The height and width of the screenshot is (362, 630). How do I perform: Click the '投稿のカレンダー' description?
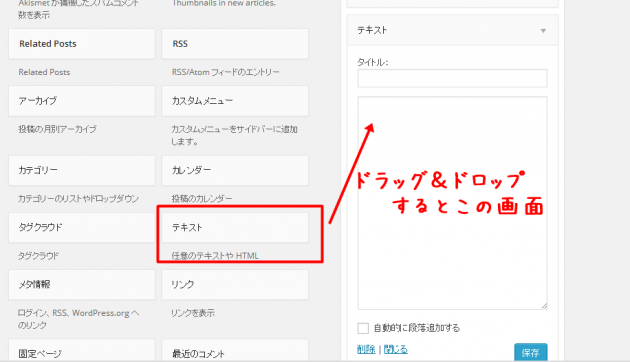(202, 198)
